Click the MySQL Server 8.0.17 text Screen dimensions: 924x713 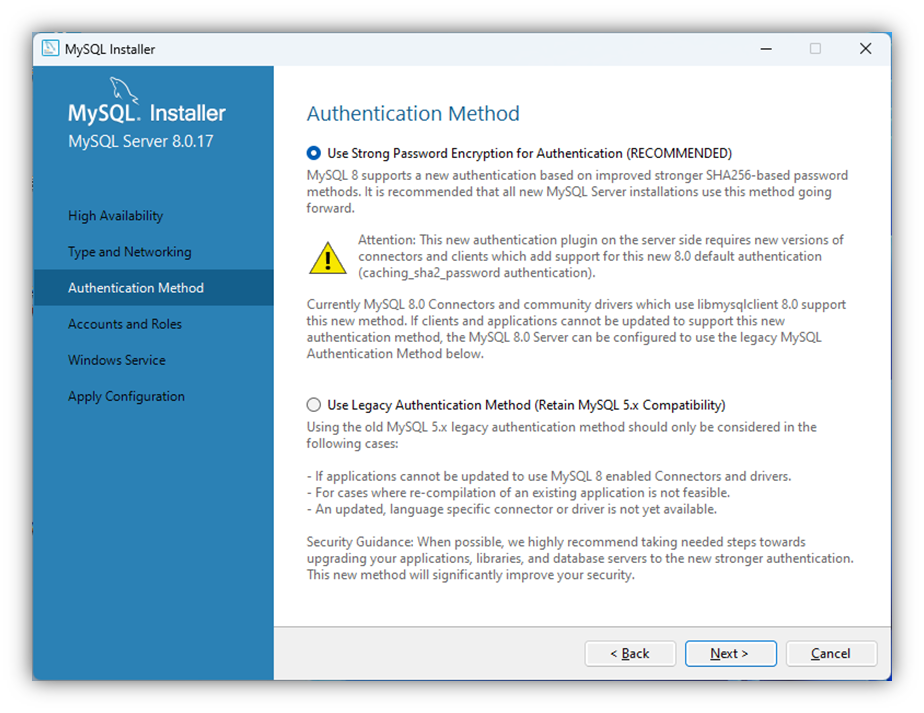(x=141, y=141)
